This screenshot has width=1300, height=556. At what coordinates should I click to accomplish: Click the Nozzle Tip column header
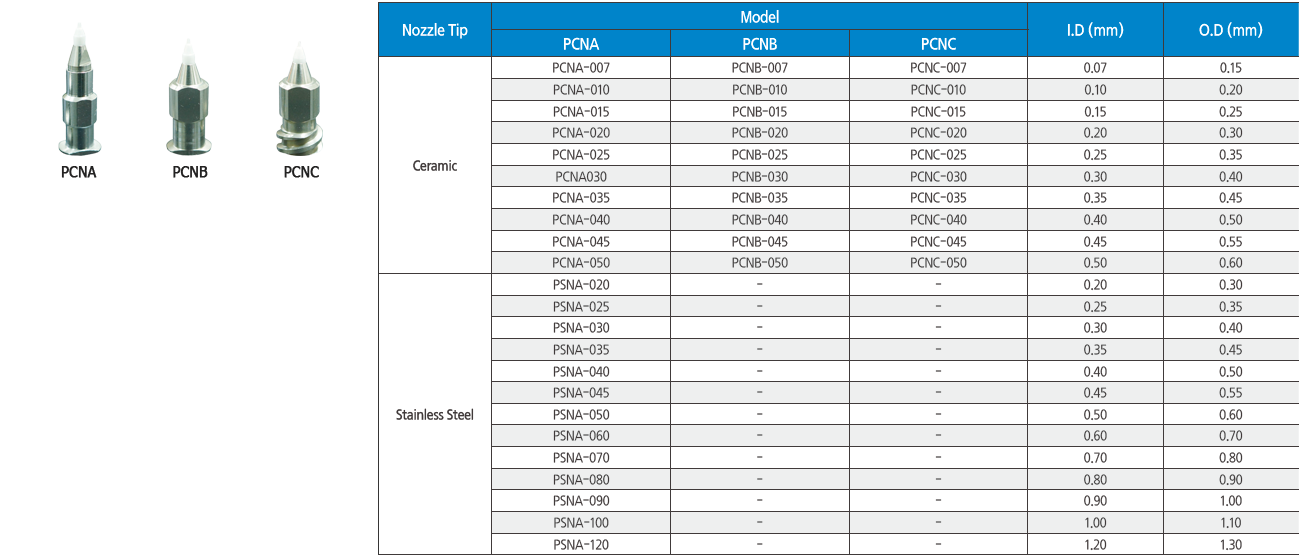point(434,30)
